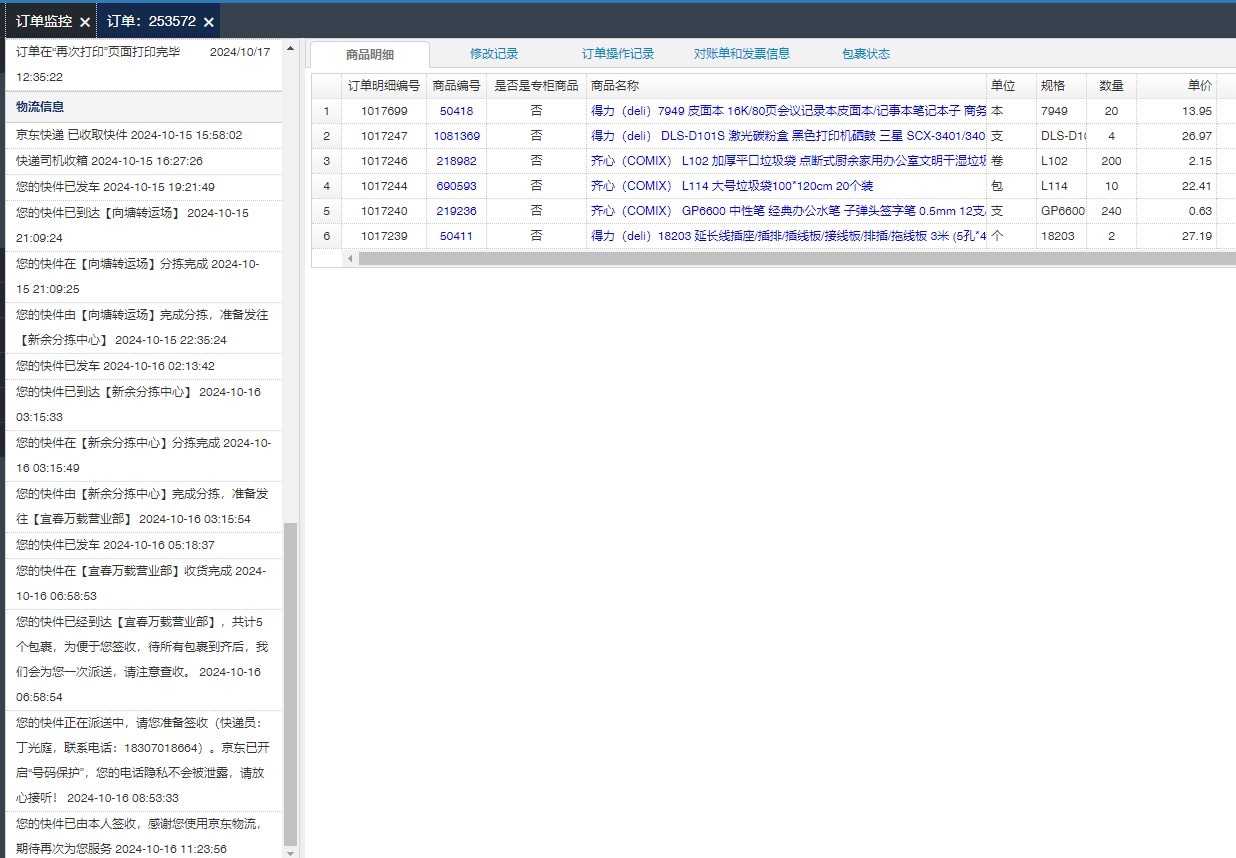
Task: Open the 齐心 L114 大号垃圾袋 link
Action: click(732, 186)
